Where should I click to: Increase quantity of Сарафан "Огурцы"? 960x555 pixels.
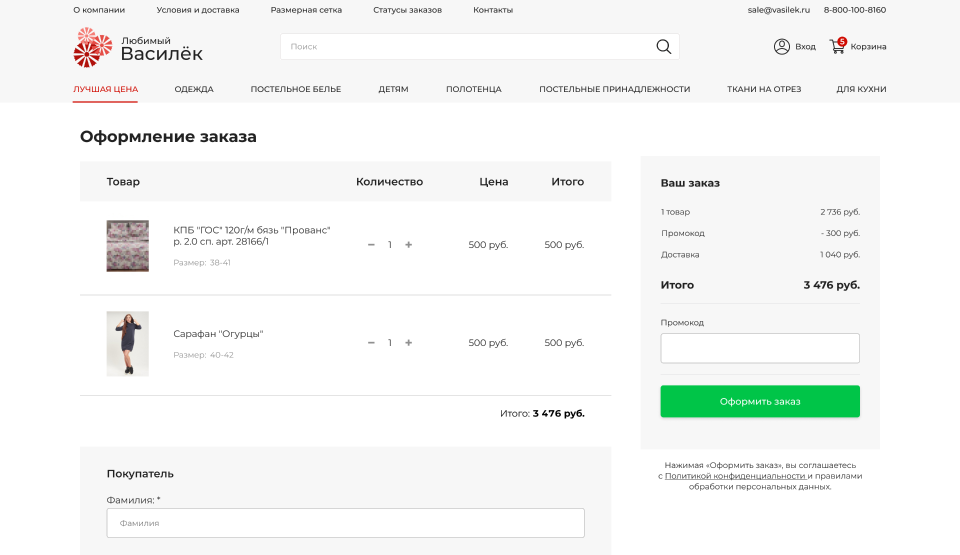408,343
